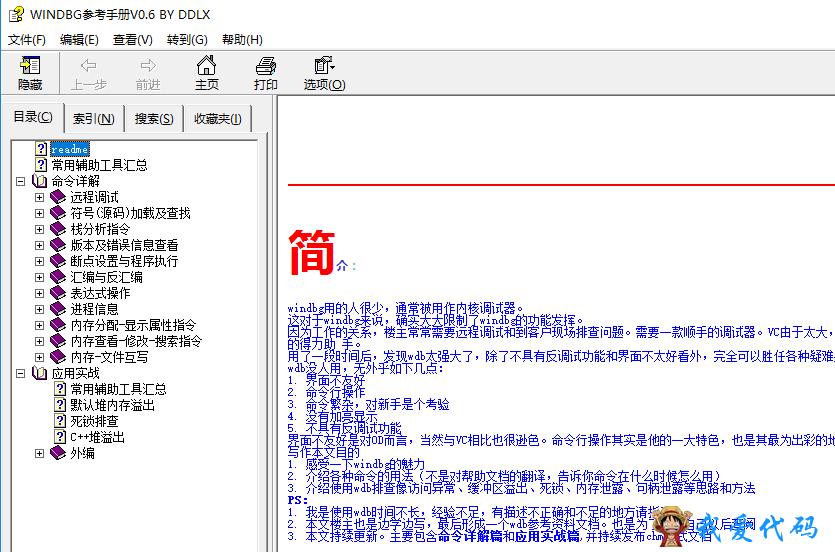Expand the 版本及错误信息查看 node
This screenshot has width=835, height=552.
tap(39, 245)
